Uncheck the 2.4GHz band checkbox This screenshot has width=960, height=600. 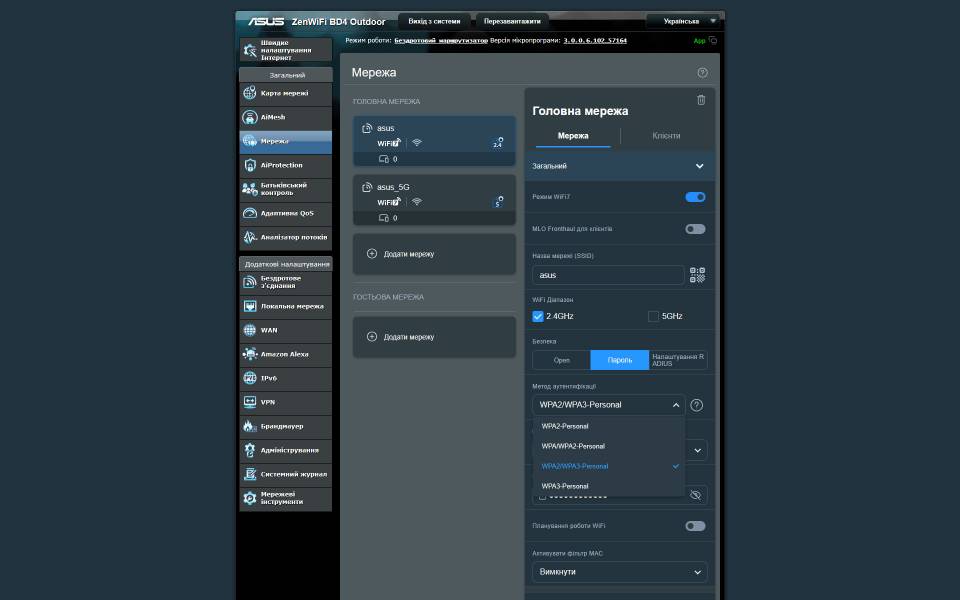point(538,316)
